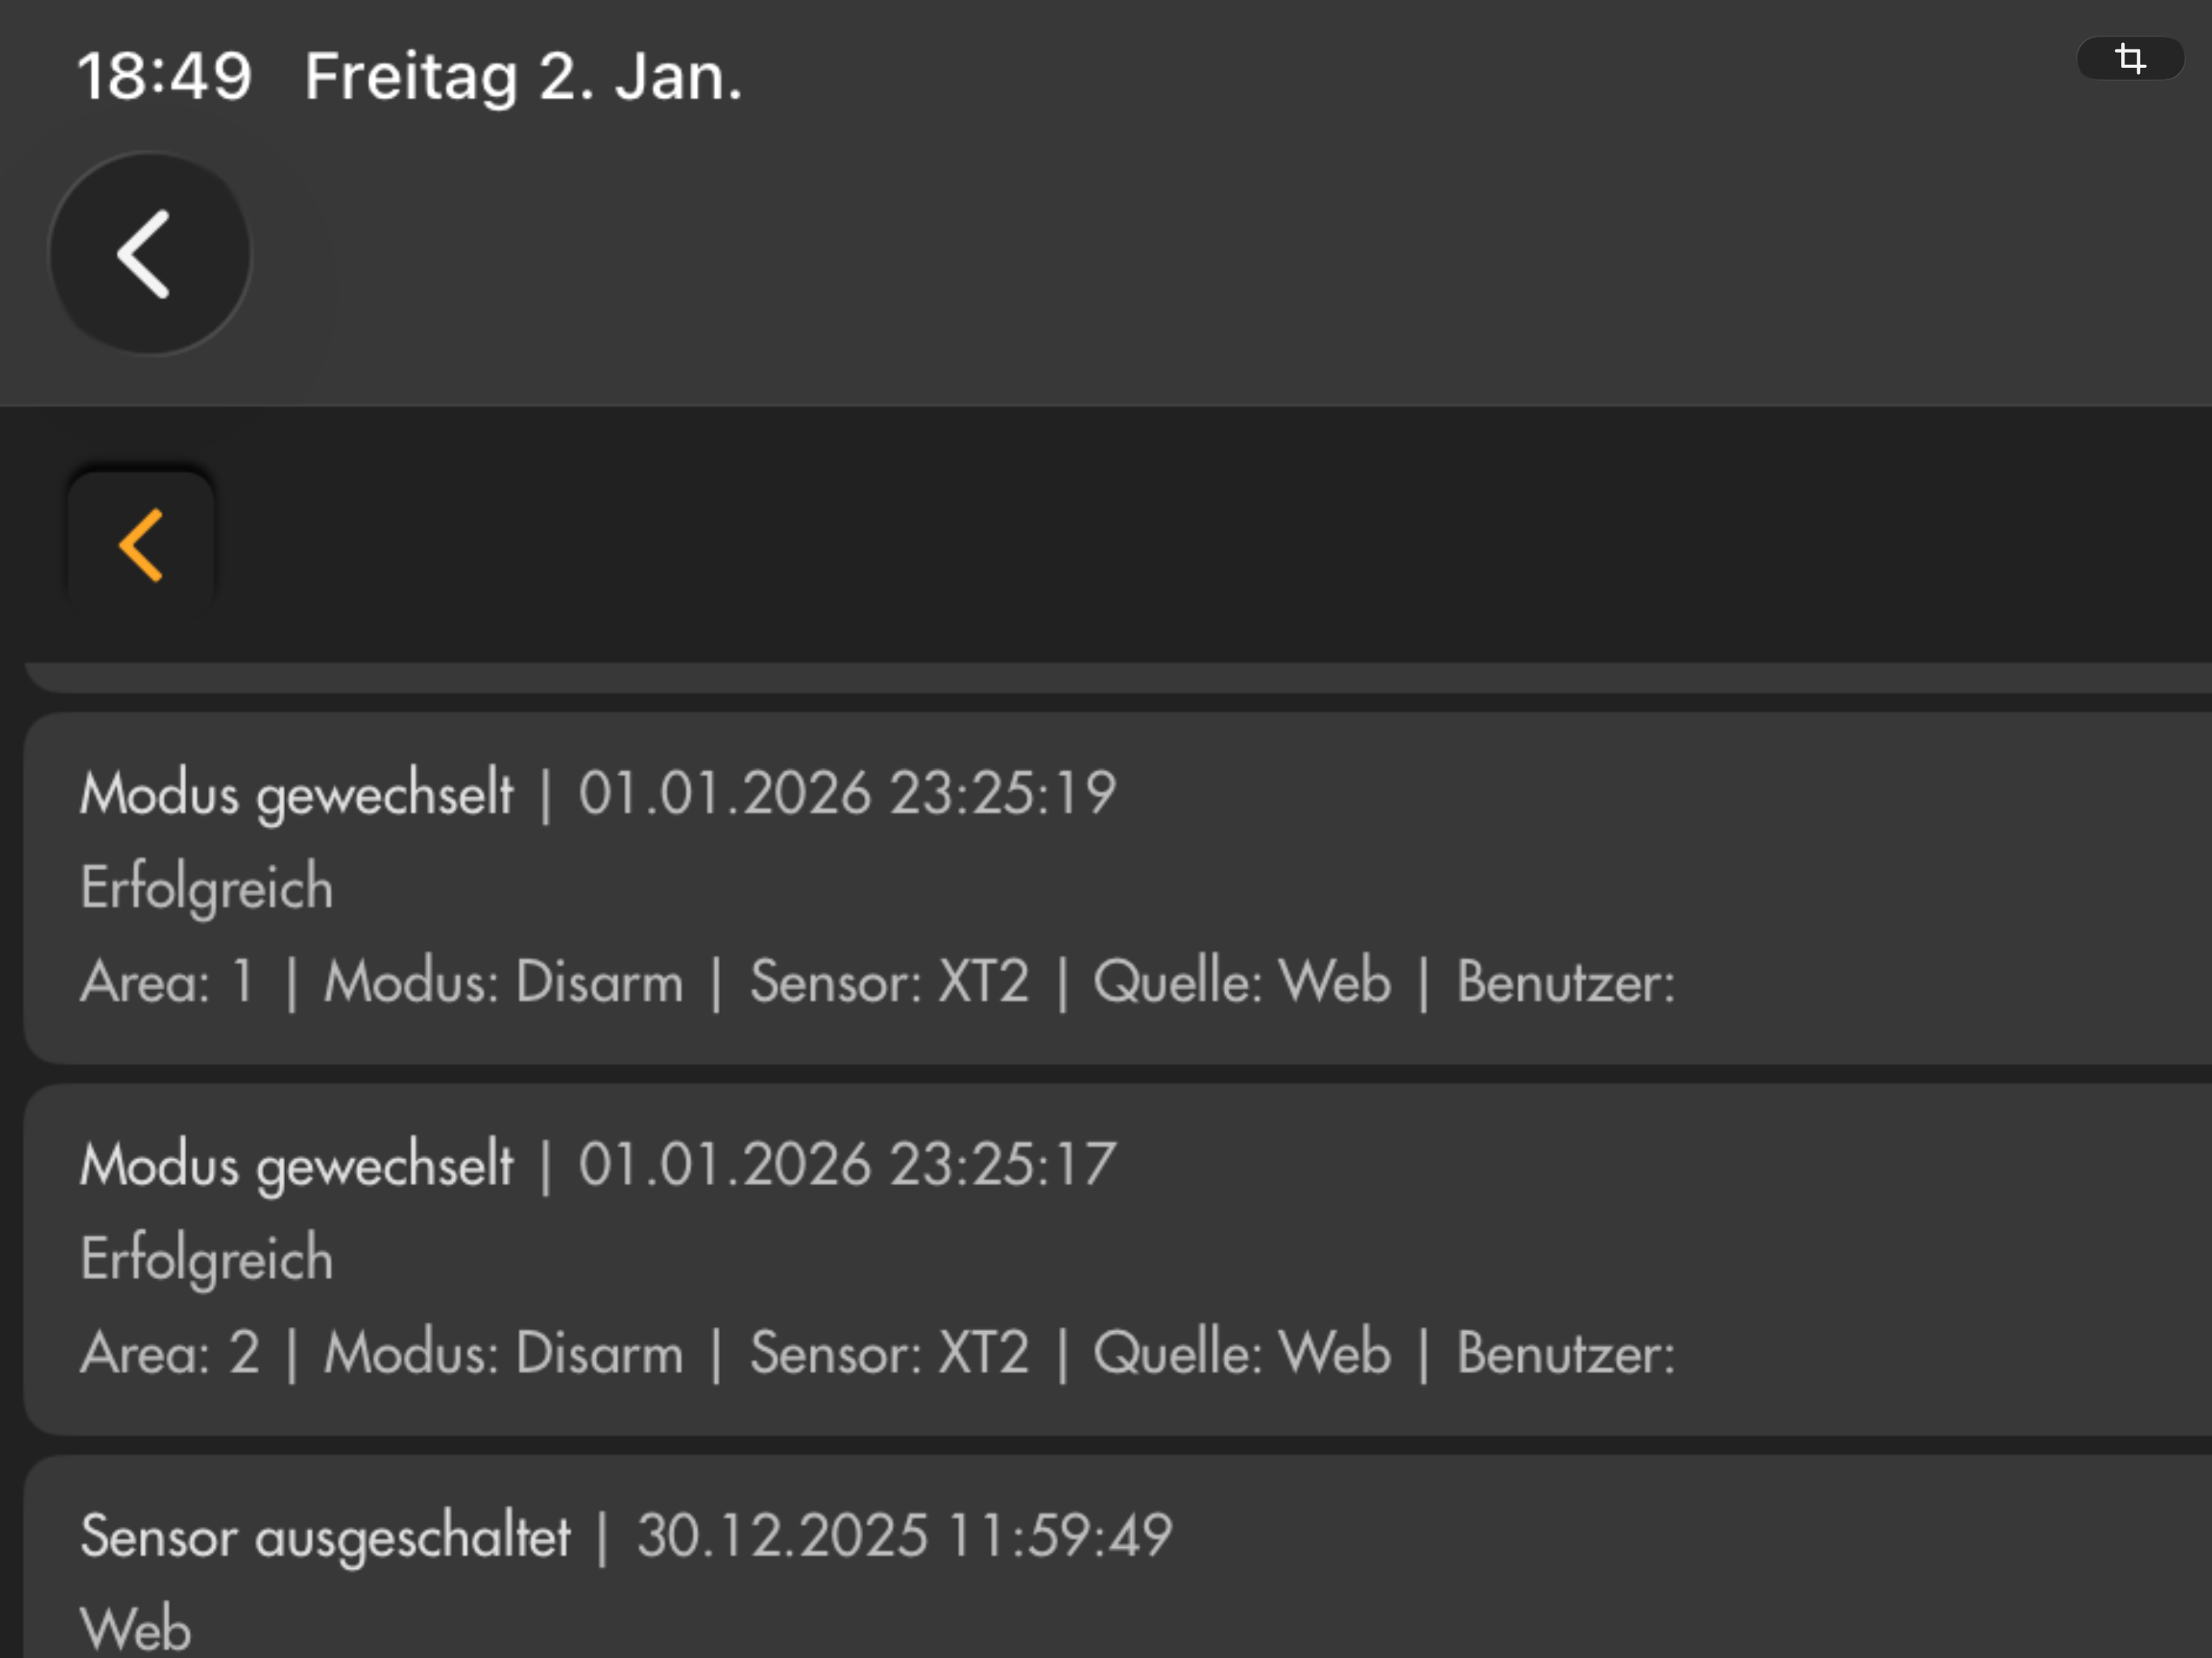Click the Area: 1 label
This screenshot has width=2212, height=1658.
pyautogui.click(x=167, y=982)
